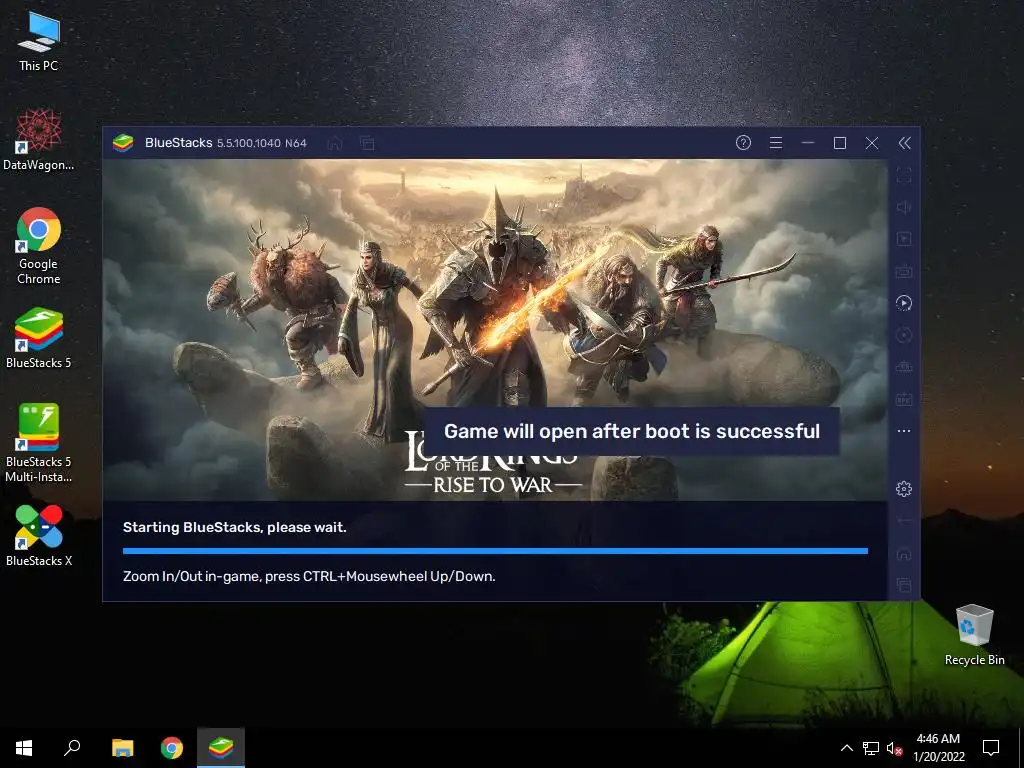The width and height of the screenshot is (1024, 768).
Task: Click the network icon in system tray
Action: pos(871,748)
